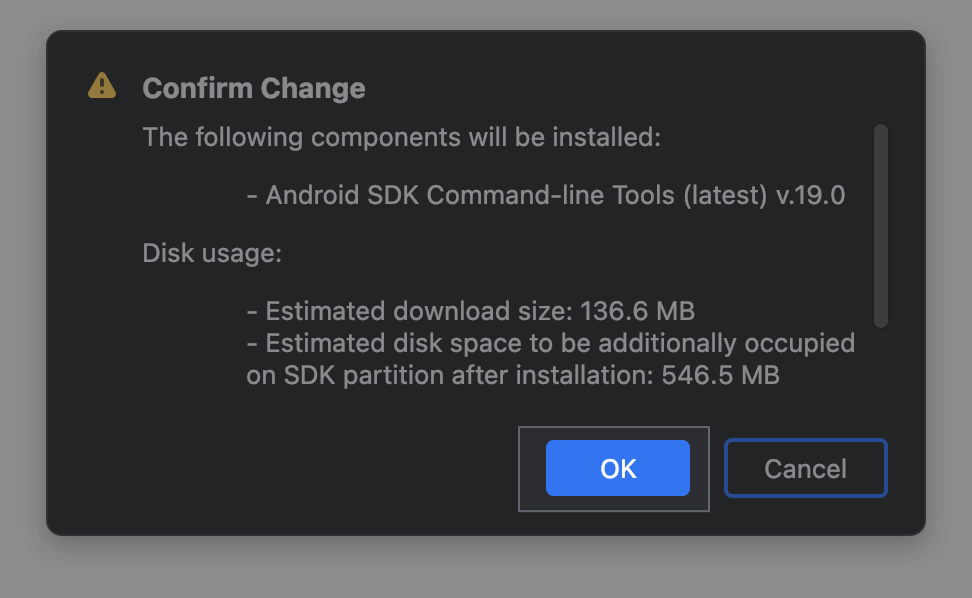The image size is (972, 598).
Task: Click the 'Android SDK' words in component line
Action: [x=342, y=195]
